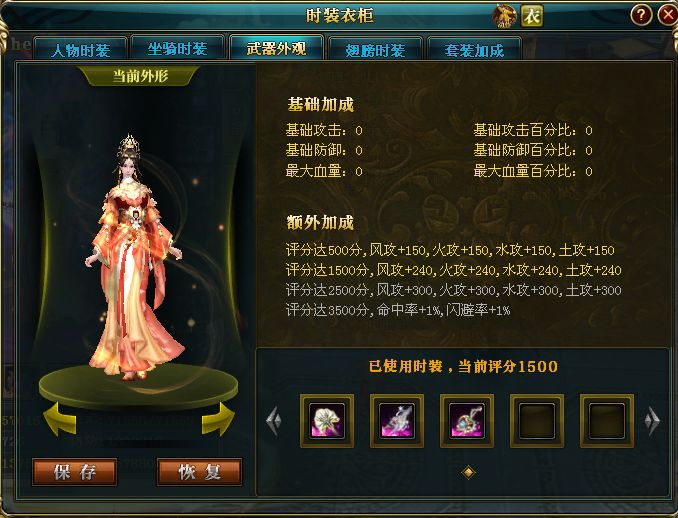Show previous weapon list page

tap(274, 420)
